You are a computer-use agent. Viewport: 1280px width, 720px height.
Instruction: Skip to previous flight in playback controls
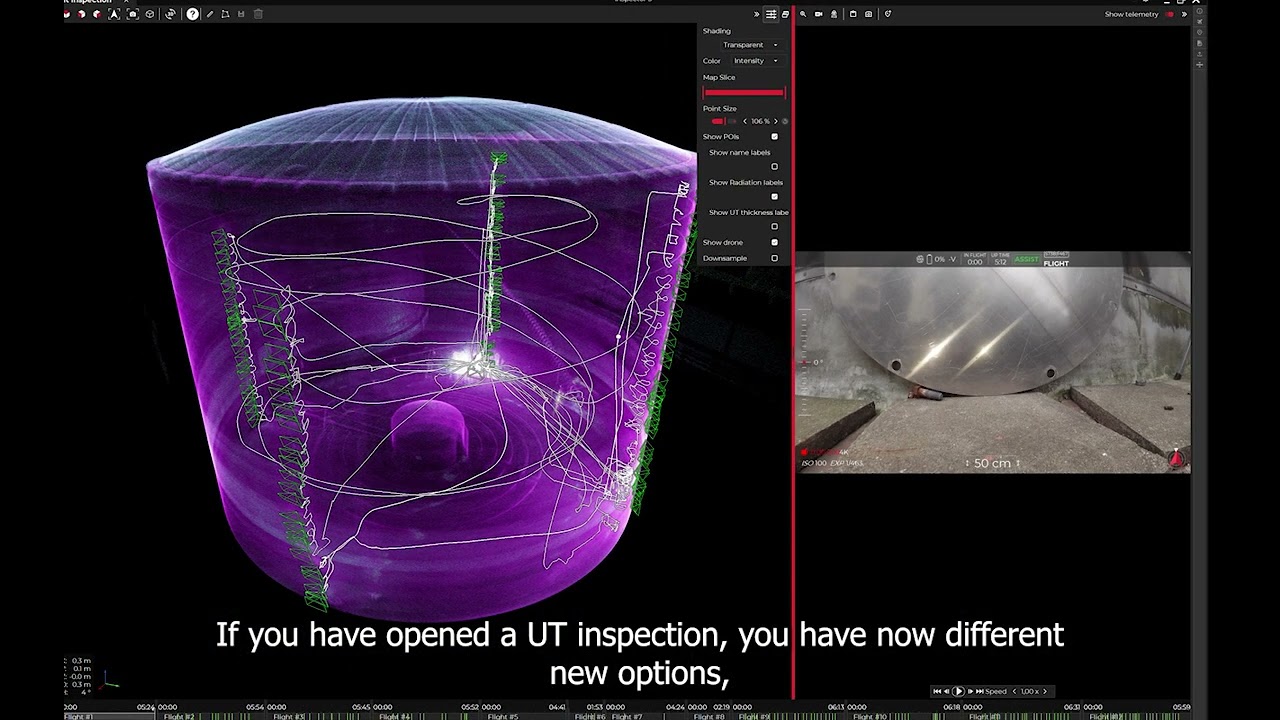(x=937, y=691)
